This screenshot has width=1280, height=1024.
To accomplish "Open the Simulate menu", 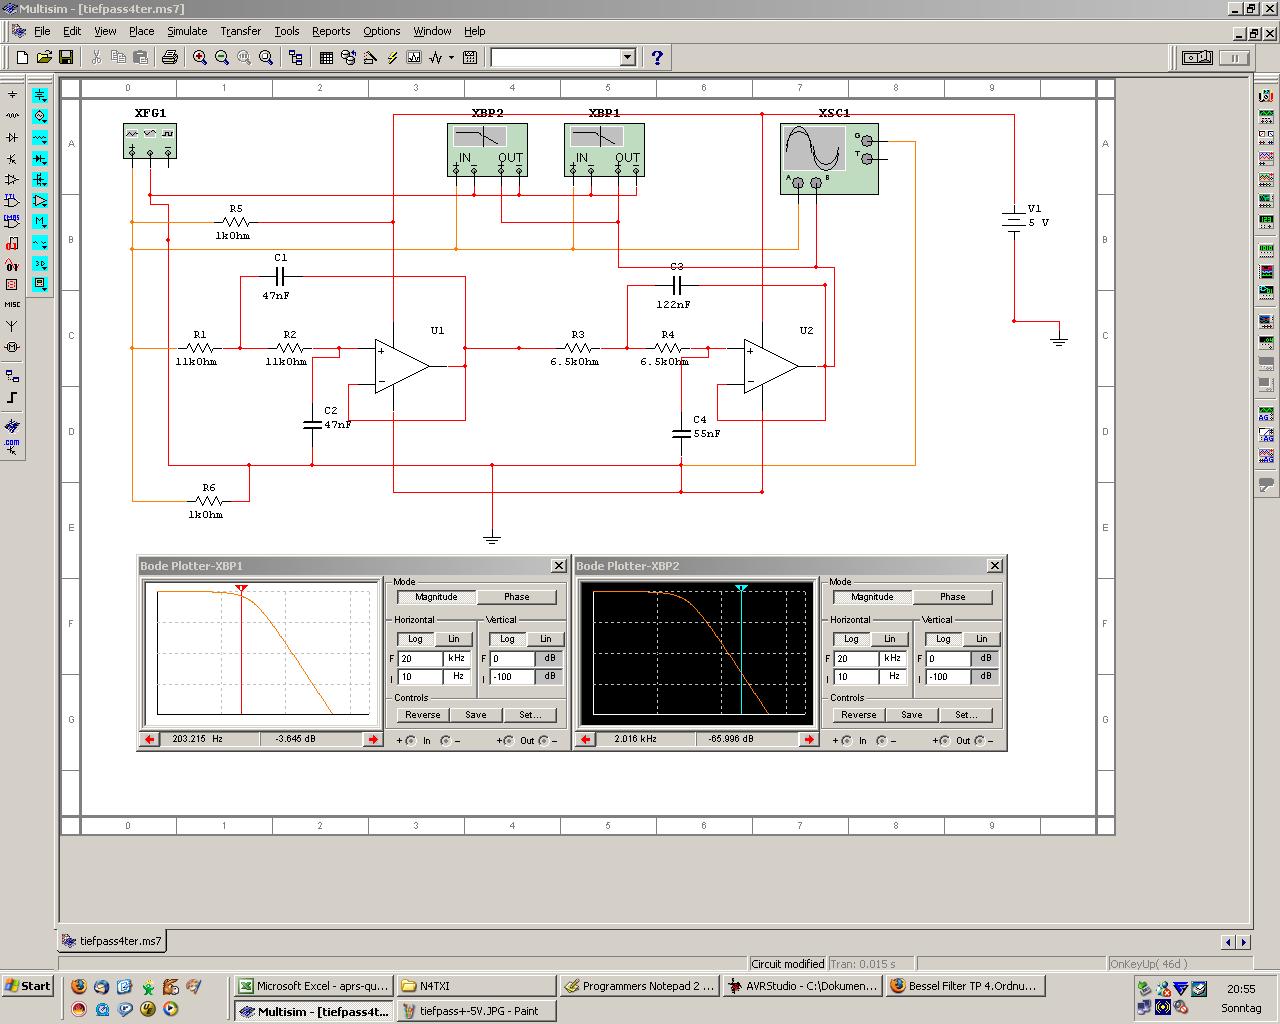I will [x=187, y=31].
